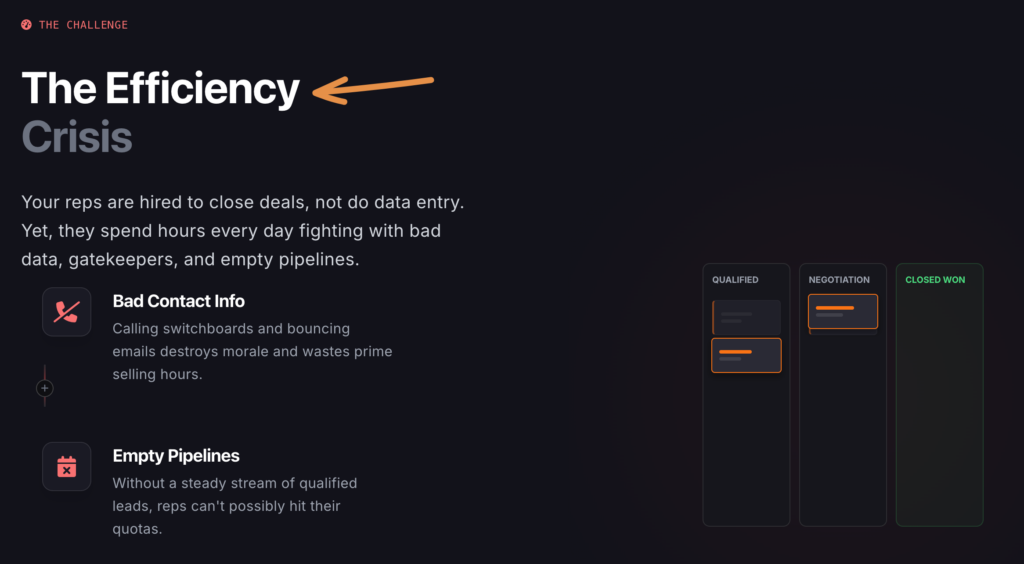Click the red icon beside THE CHALLENGE
Screen dimensions: 1024x564
[x=27, y=25]
